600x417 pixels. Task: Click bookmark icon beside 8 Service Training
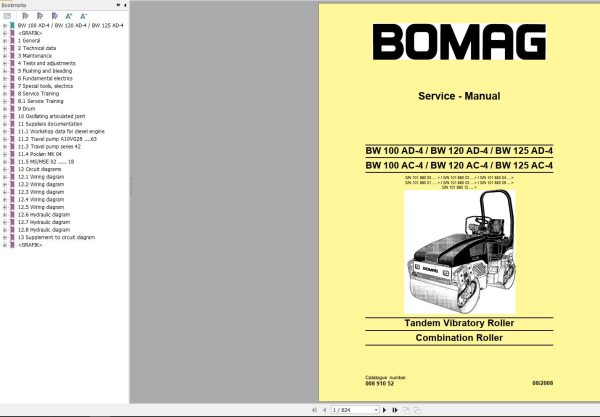click(x=12, y=93)
